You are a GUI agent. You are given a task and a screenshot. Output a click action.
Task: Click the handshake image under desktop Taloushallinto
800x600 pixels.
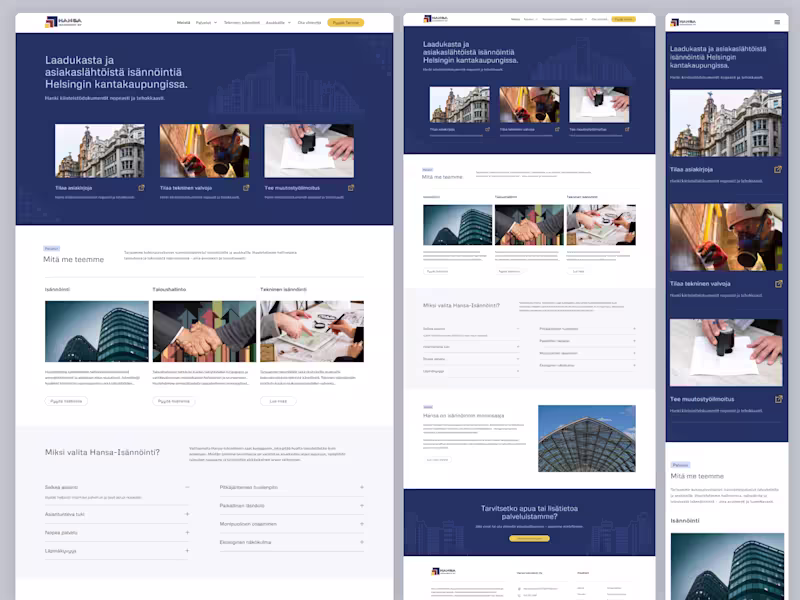click(204, 331)
